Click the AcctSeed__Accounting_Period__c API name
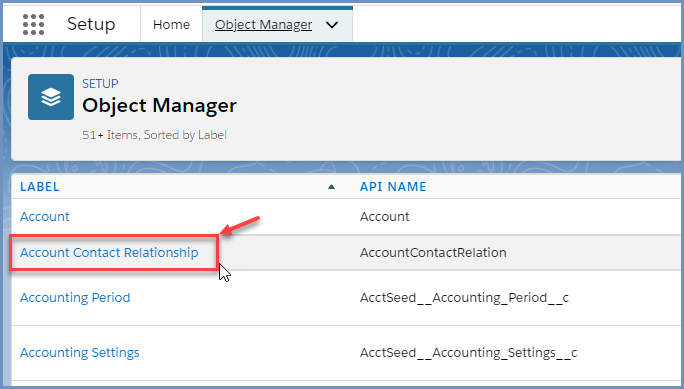684x389 pixels. click(x=464, y=297)
